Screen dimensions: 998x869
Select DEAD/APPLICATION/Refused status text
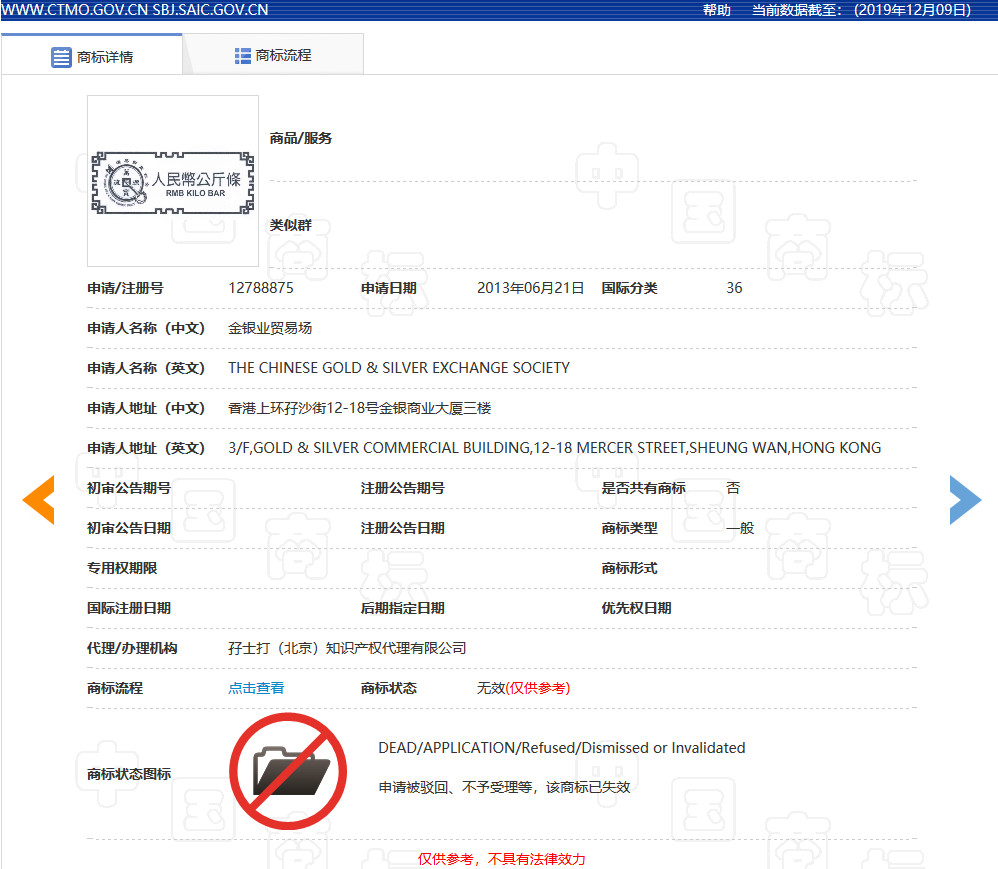(x=561, y=747)
